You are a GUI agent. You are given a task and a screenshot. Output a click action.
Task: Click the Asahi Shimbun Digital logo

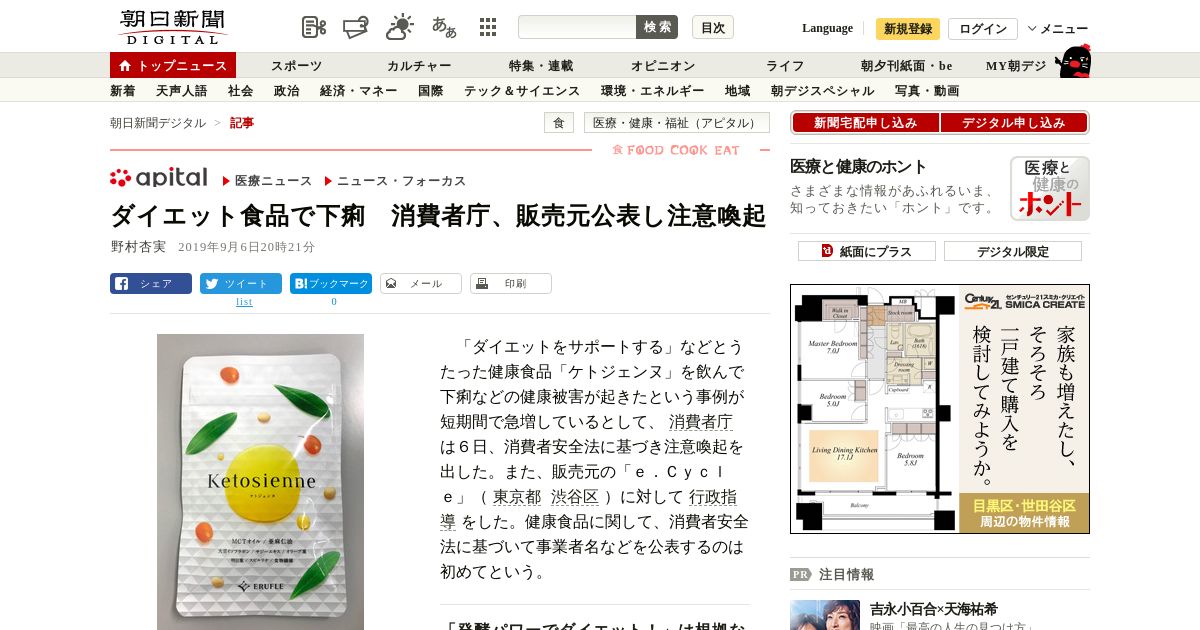coord(172,27)
